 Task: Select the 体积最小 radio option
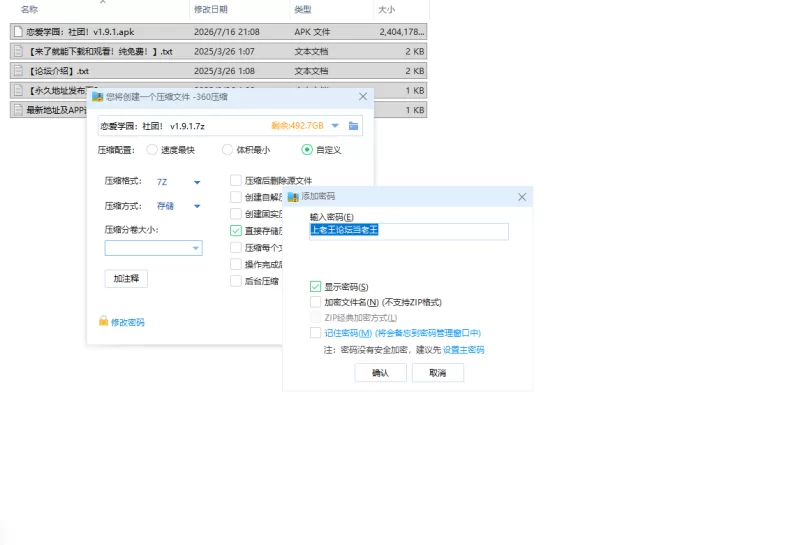tap(227, 150)
